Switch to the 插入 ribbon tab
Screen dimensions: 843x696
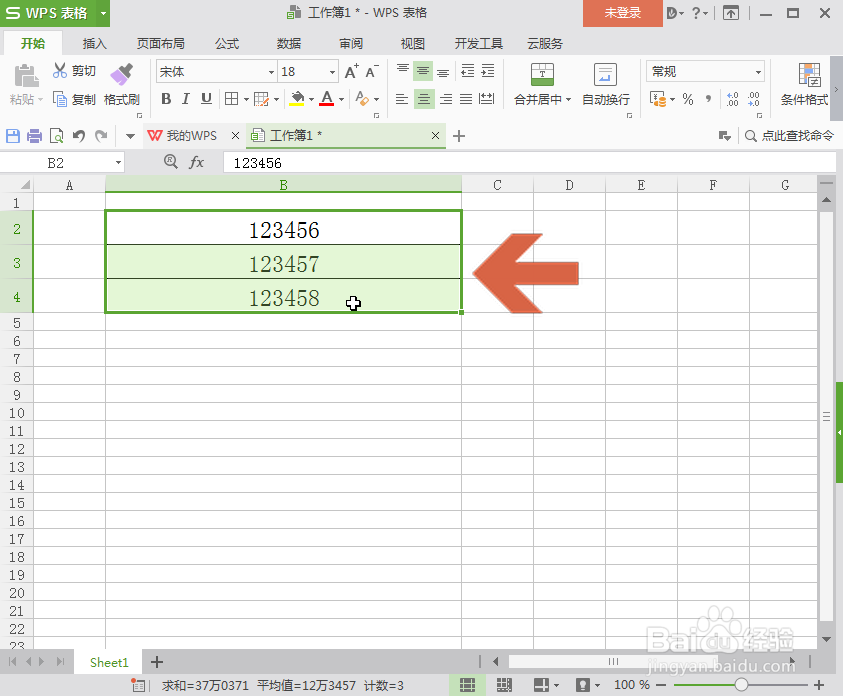point(95,44)
